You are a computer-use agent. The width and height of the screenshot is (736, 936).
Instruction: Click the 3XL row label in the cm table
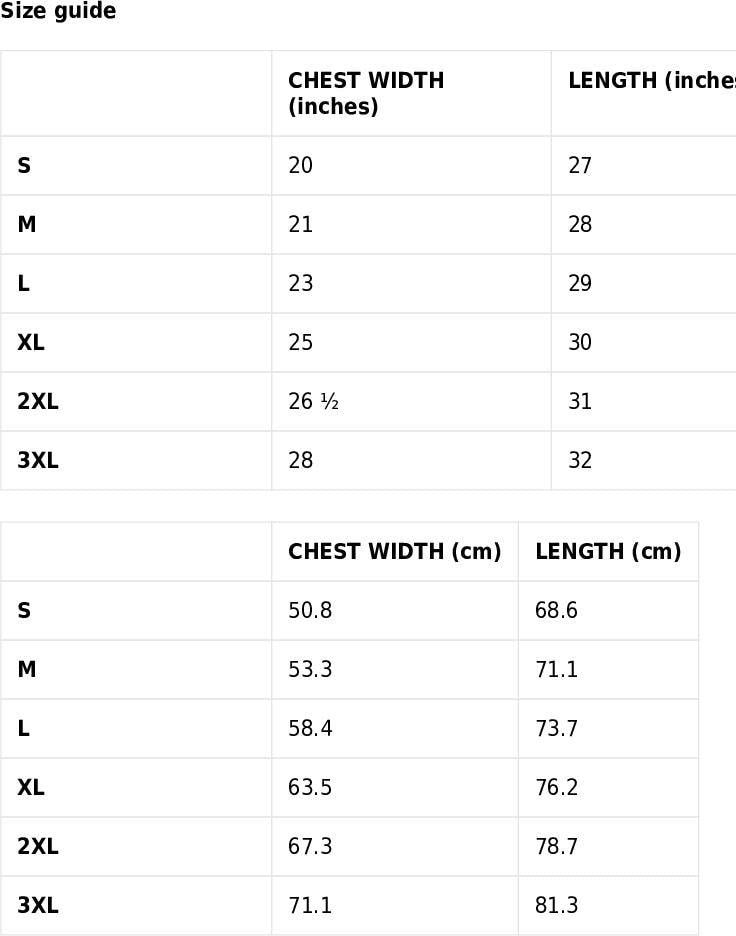(x=38, y=905)
